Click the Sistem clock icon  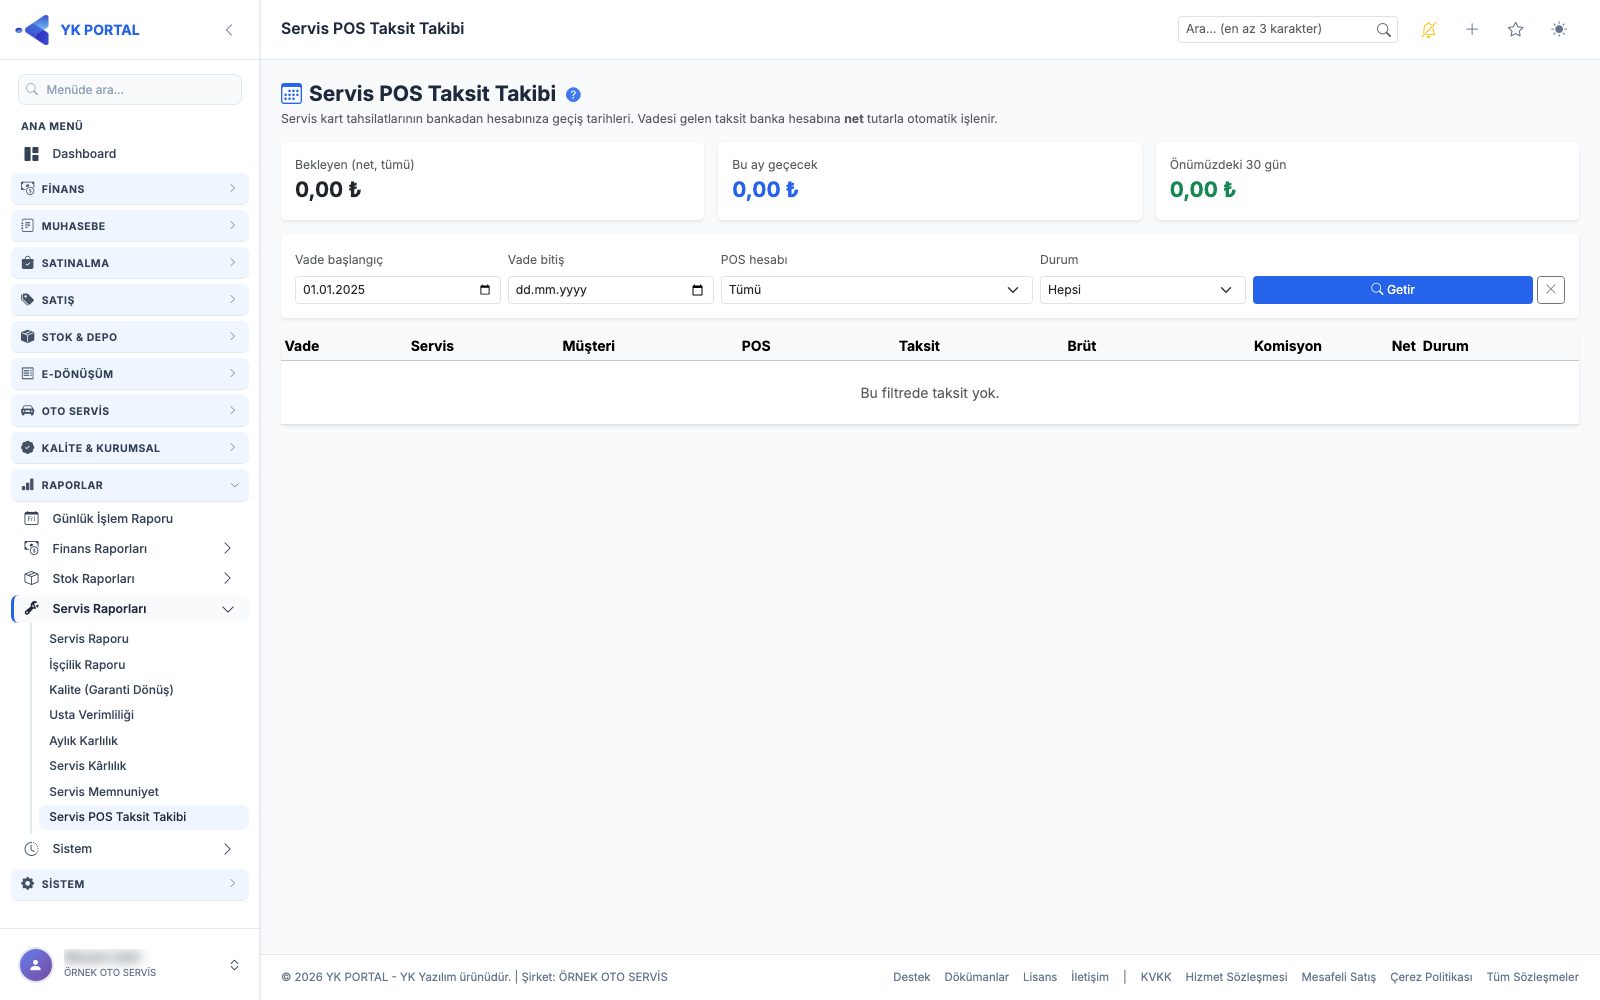tap(32, 849)
